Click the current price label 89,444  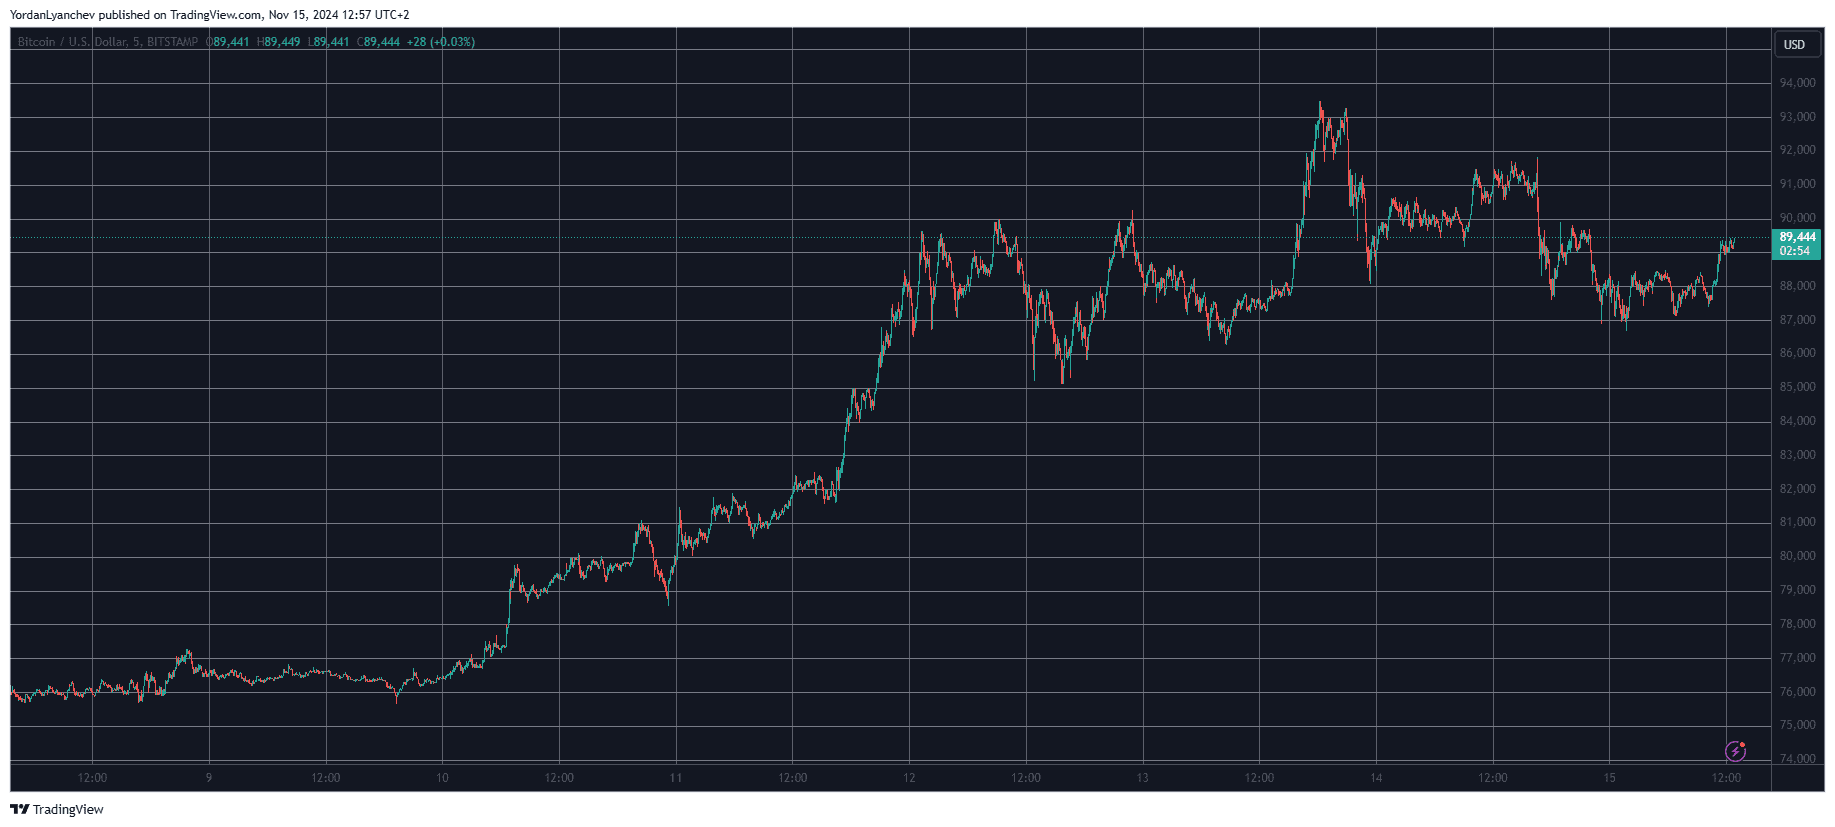click(1797, 237)
